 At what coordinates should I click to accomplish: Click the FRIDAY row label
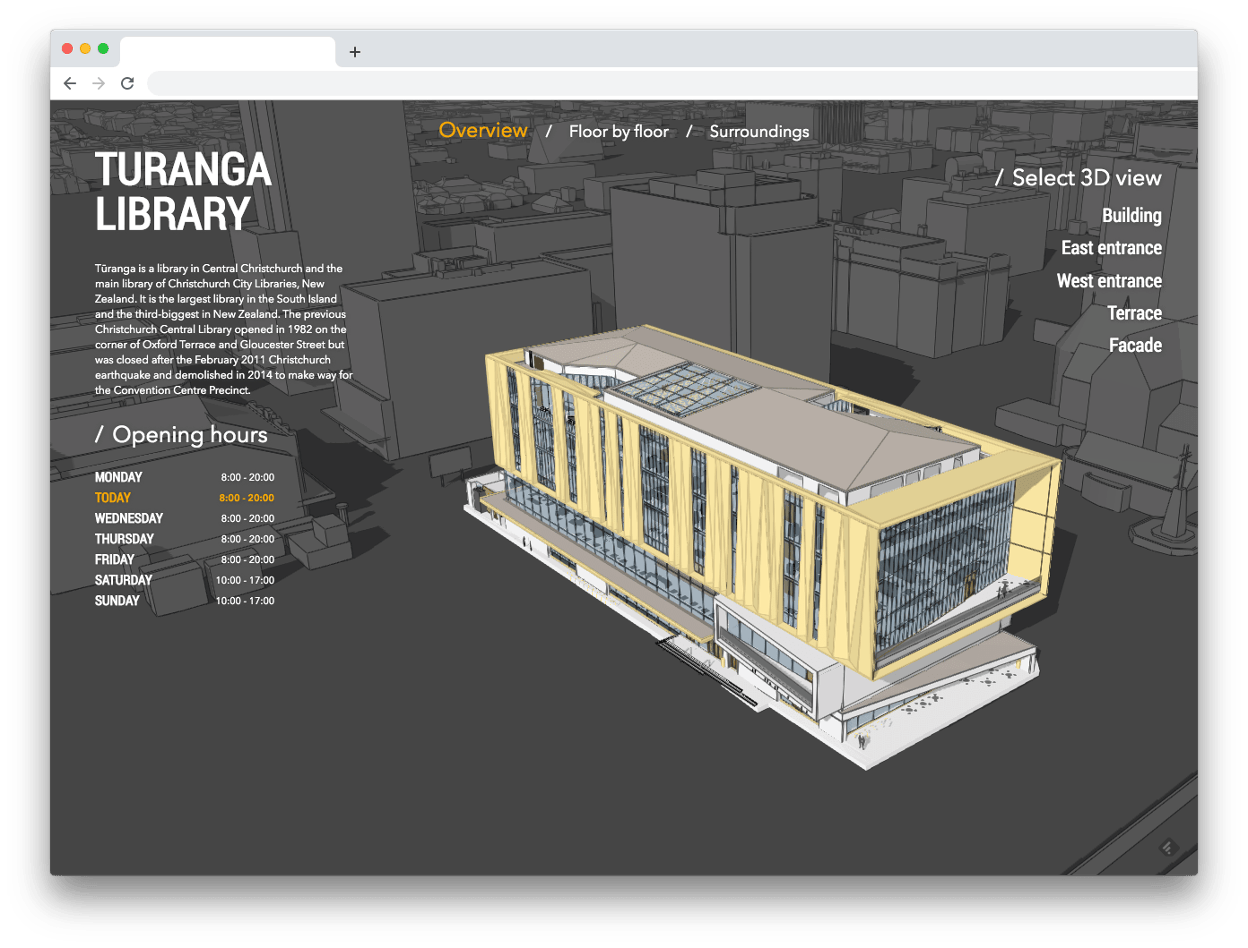(x=115, y=559)
